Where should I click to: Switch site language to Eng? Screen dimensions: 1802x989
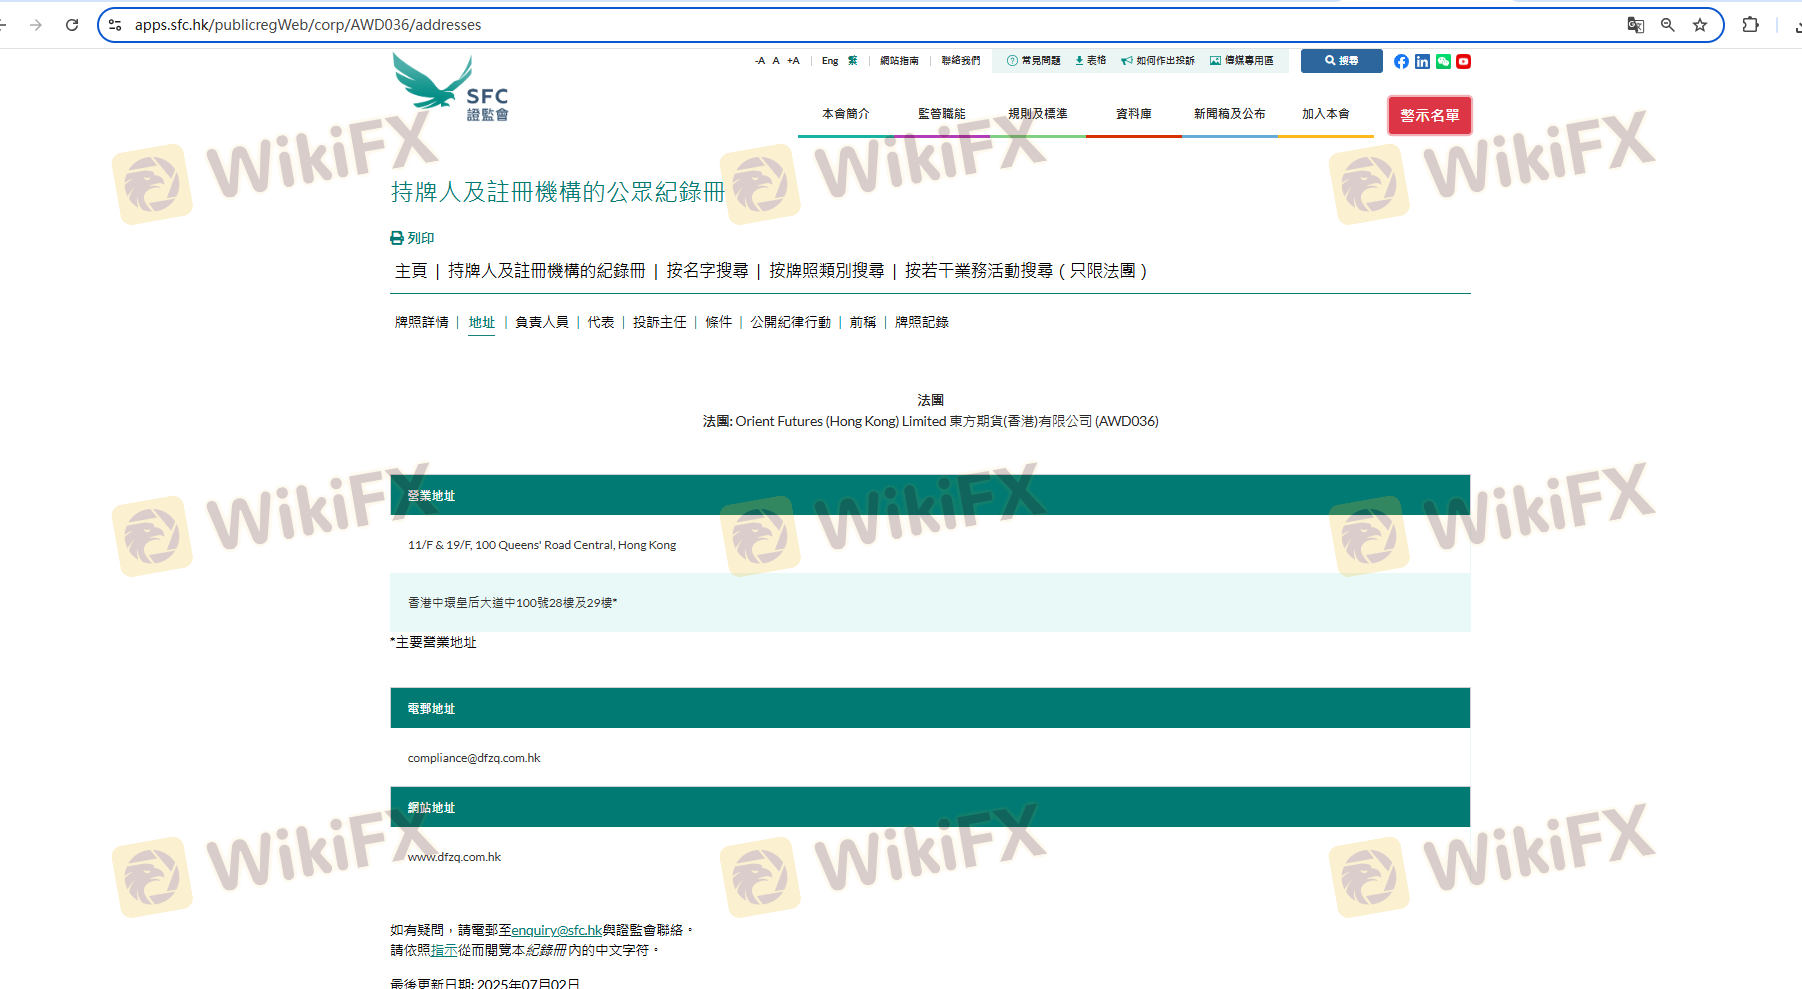point(830,61)
